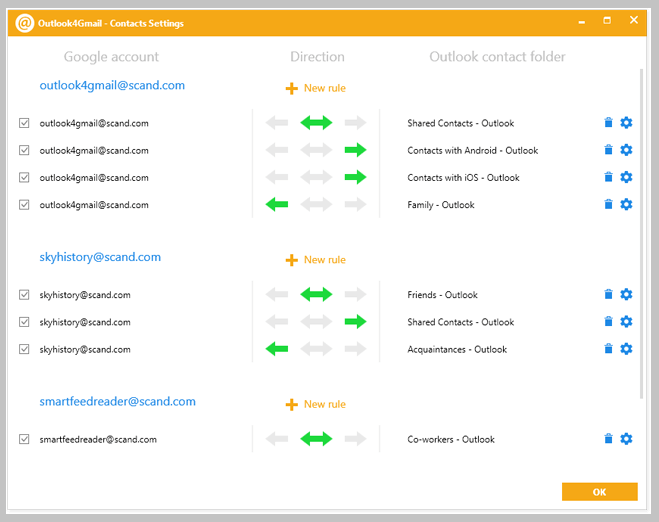Choose two-way arrow in Contacts with iOS row

(316, 177)
